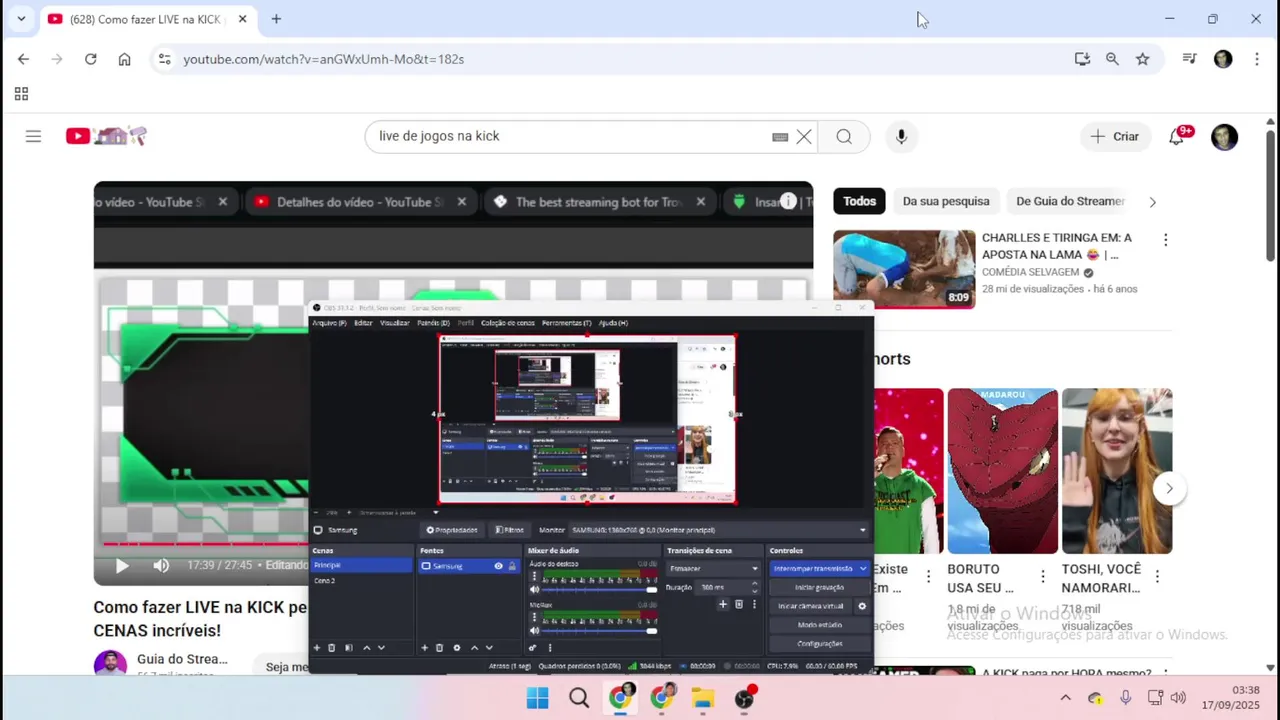1280x720 pixels.
Task: Delete selected scene with Cenas trash icon
Action: tap(332, 648)
